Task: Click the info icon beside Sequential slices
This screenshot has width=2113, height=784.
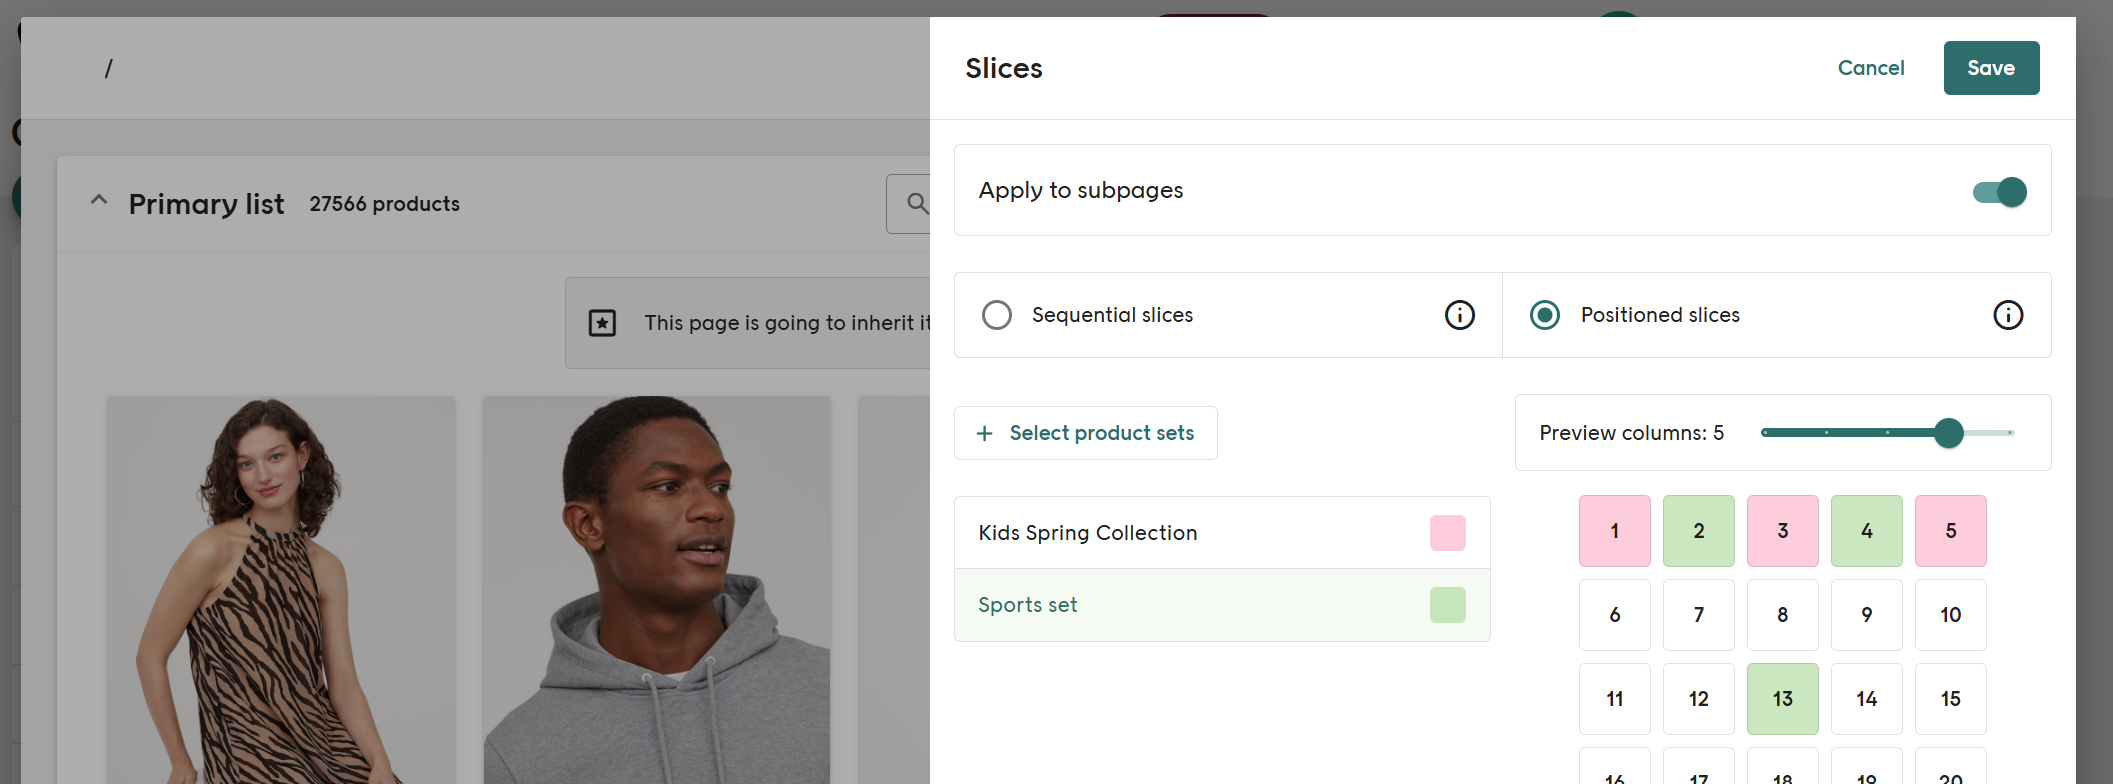Action: pyautogui.click(x=1459, y=315)
